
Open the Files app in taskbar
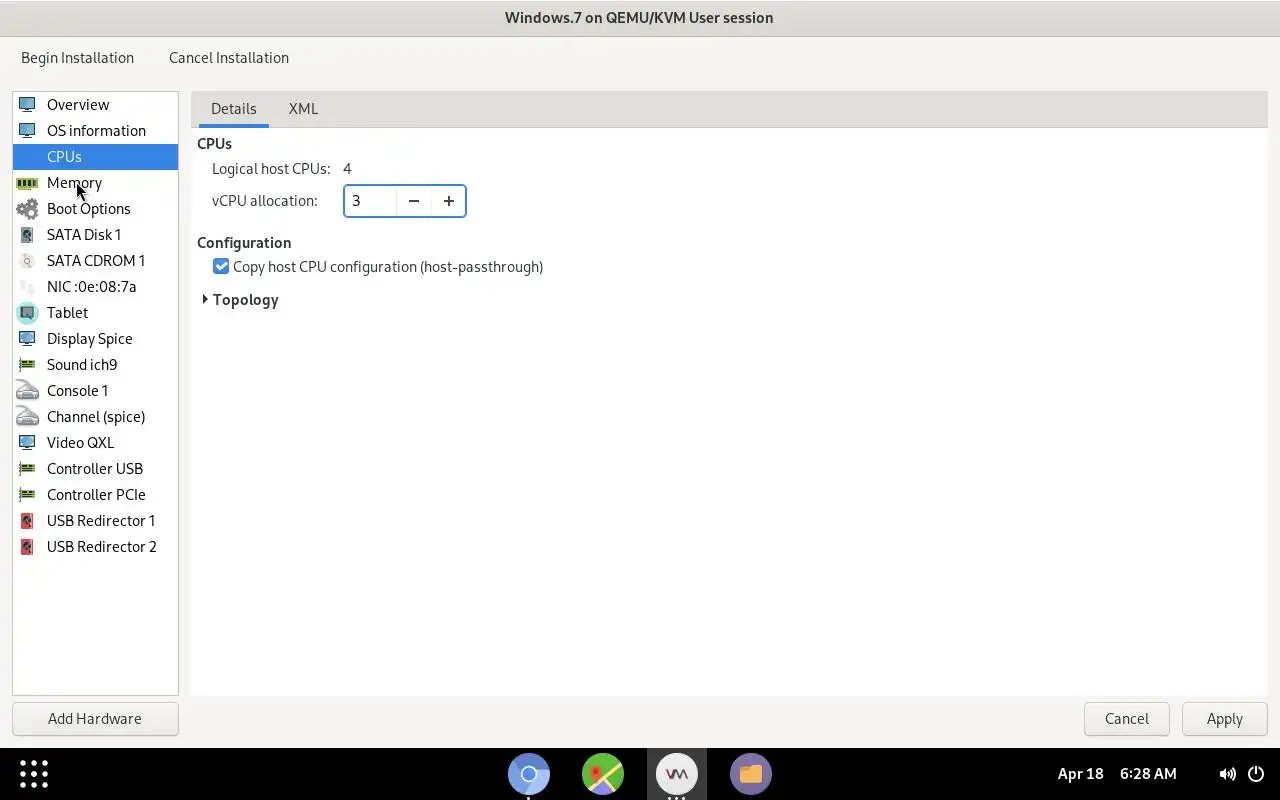point(751,774)
